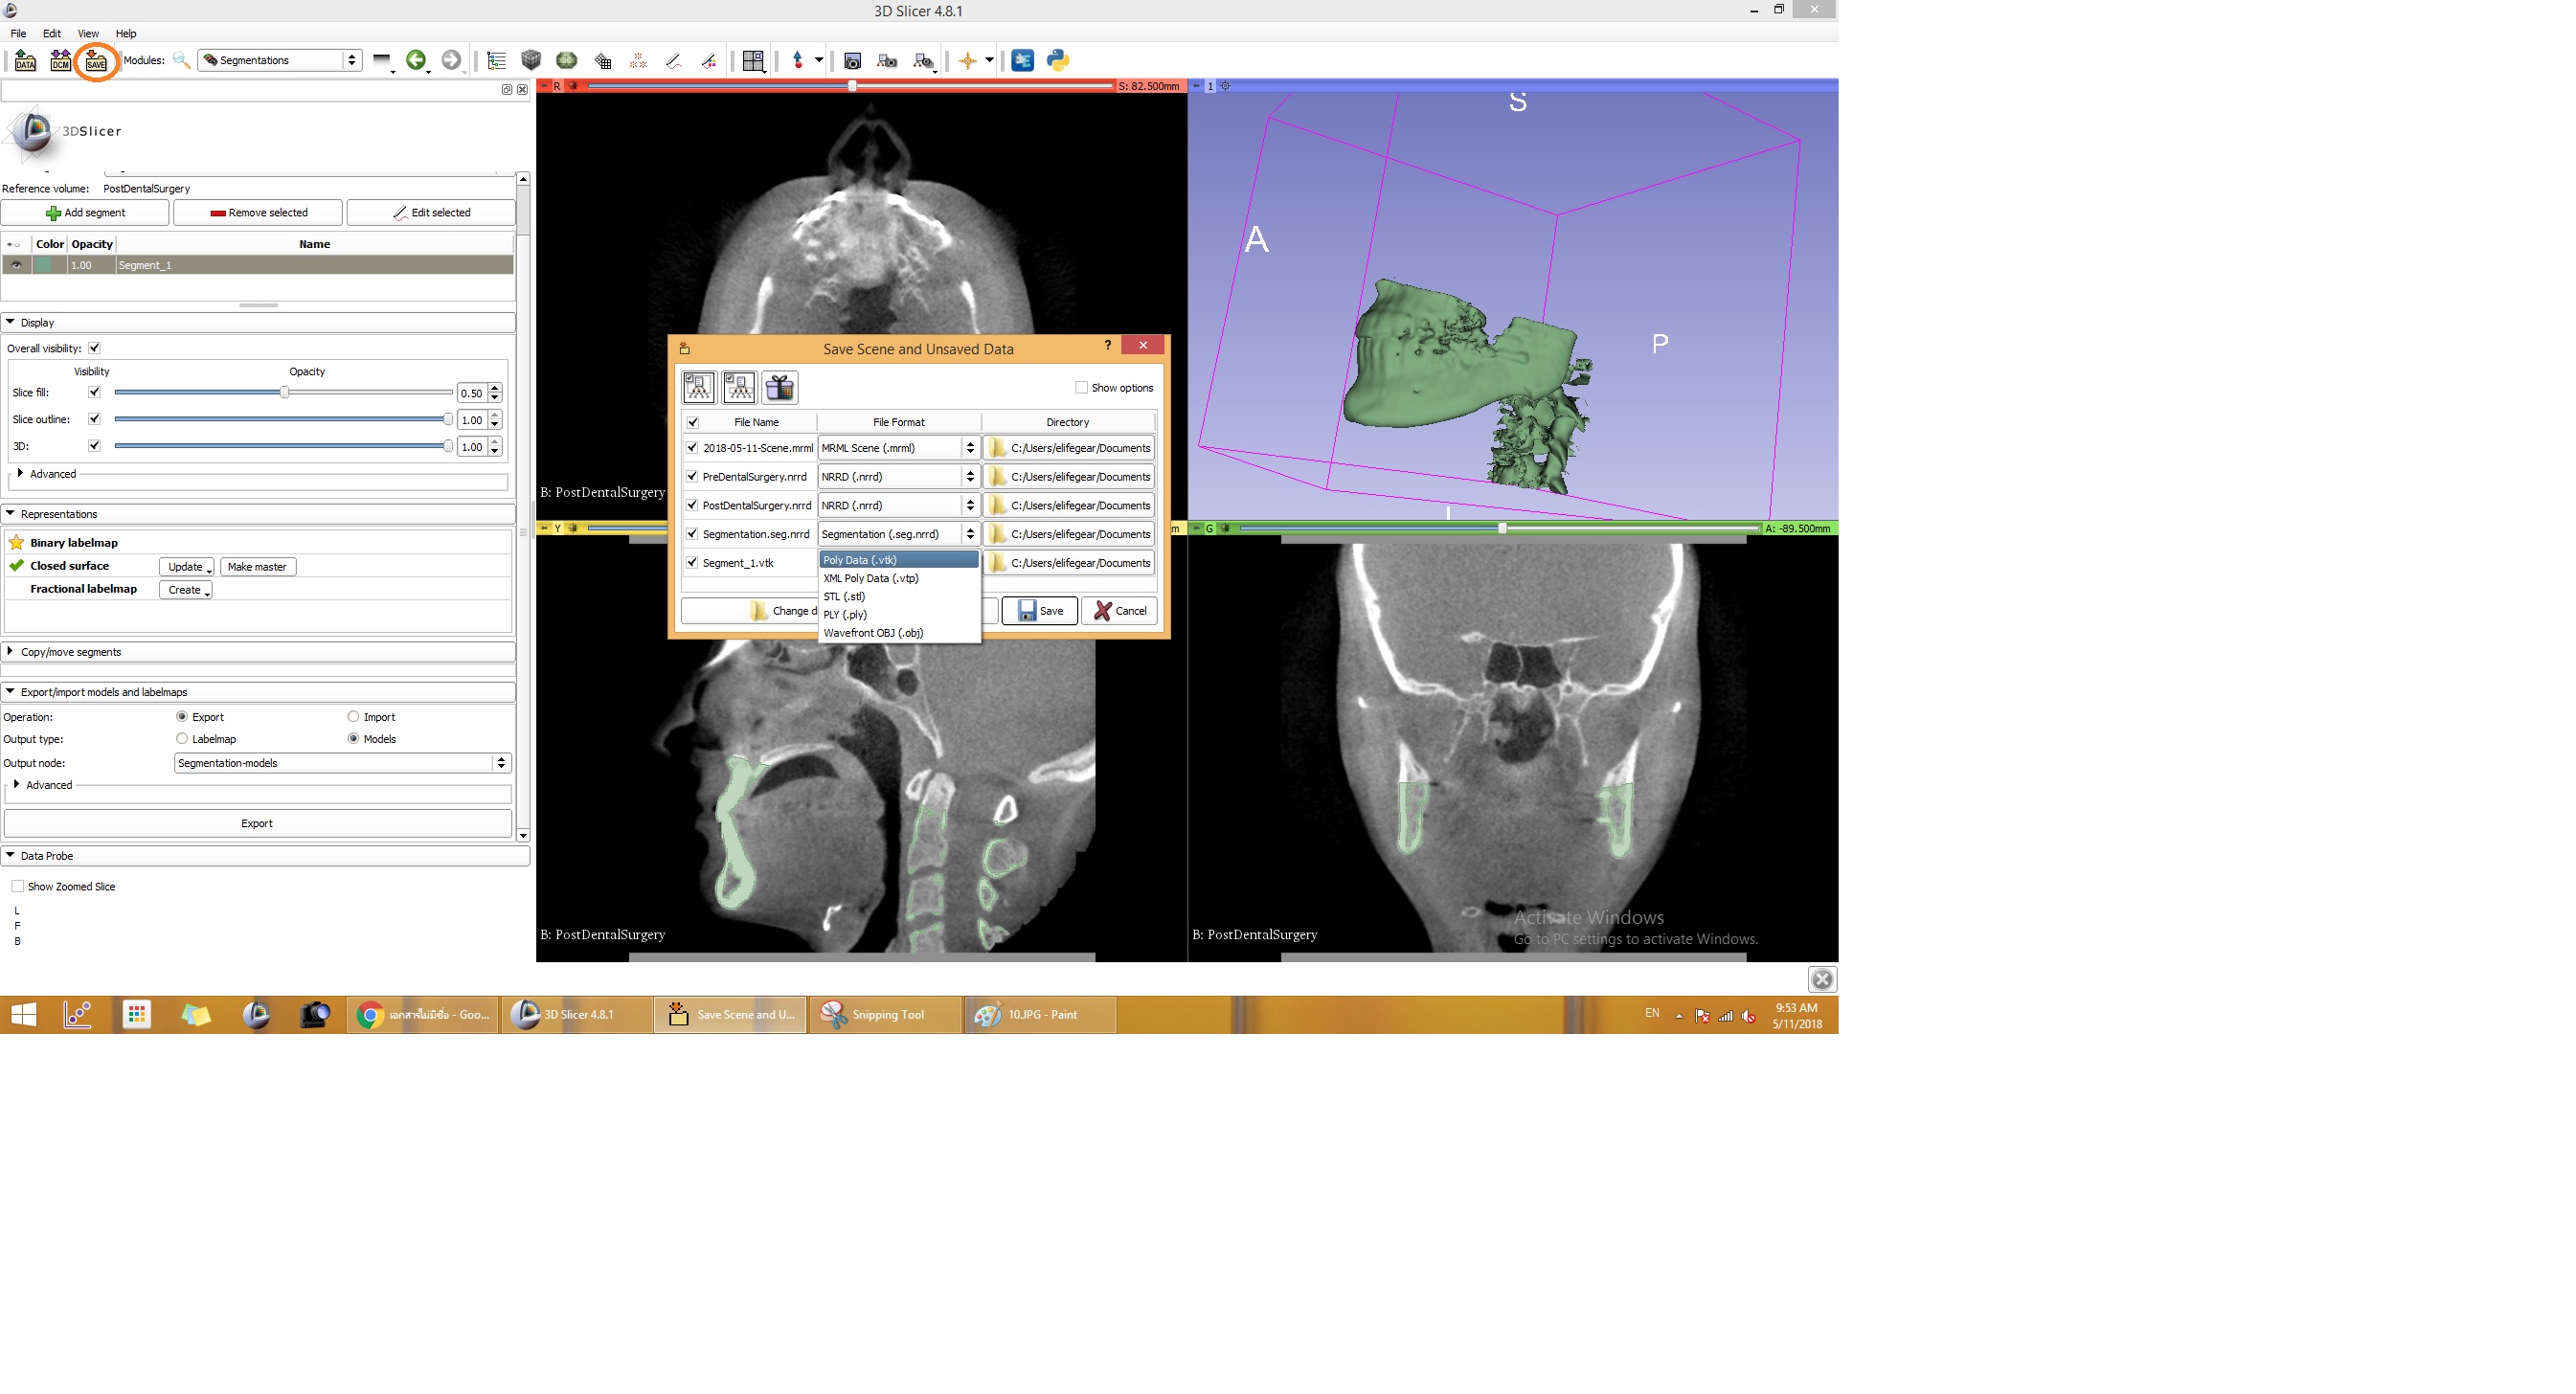Click the Save button in dialog
Screen dimensions: 2576x1394
coord(1040,611)
